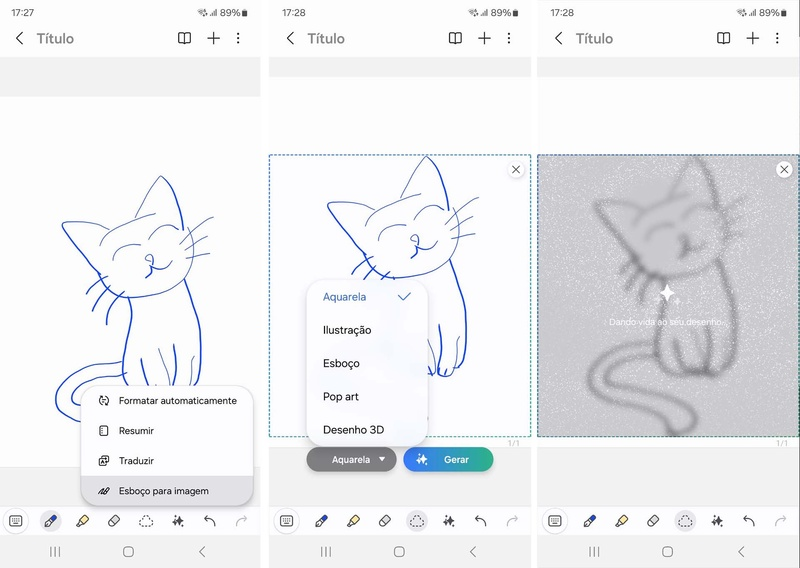
Task: Open three-dot more options in left screen
Action: (x=238, y=38)
